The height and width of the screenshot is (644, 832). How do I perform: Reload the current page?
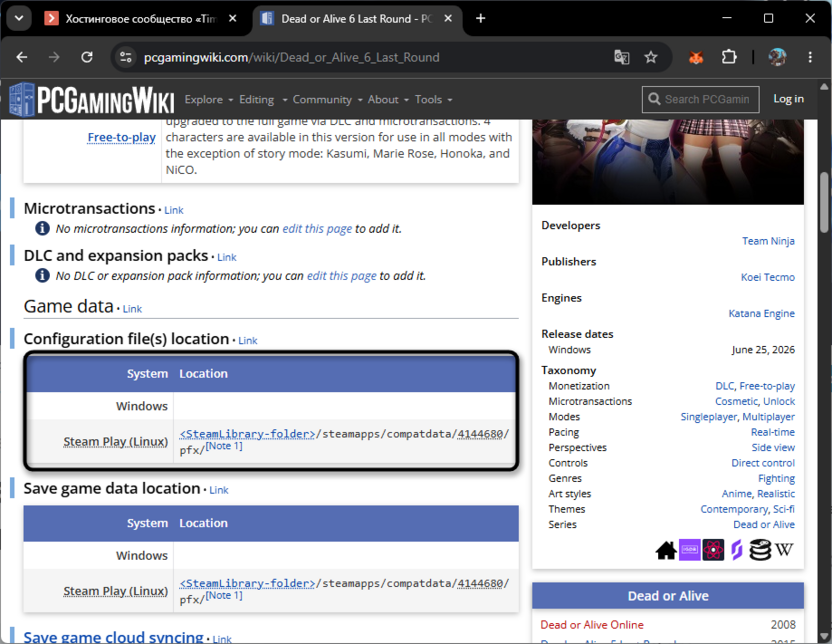[x=87, y=57]
